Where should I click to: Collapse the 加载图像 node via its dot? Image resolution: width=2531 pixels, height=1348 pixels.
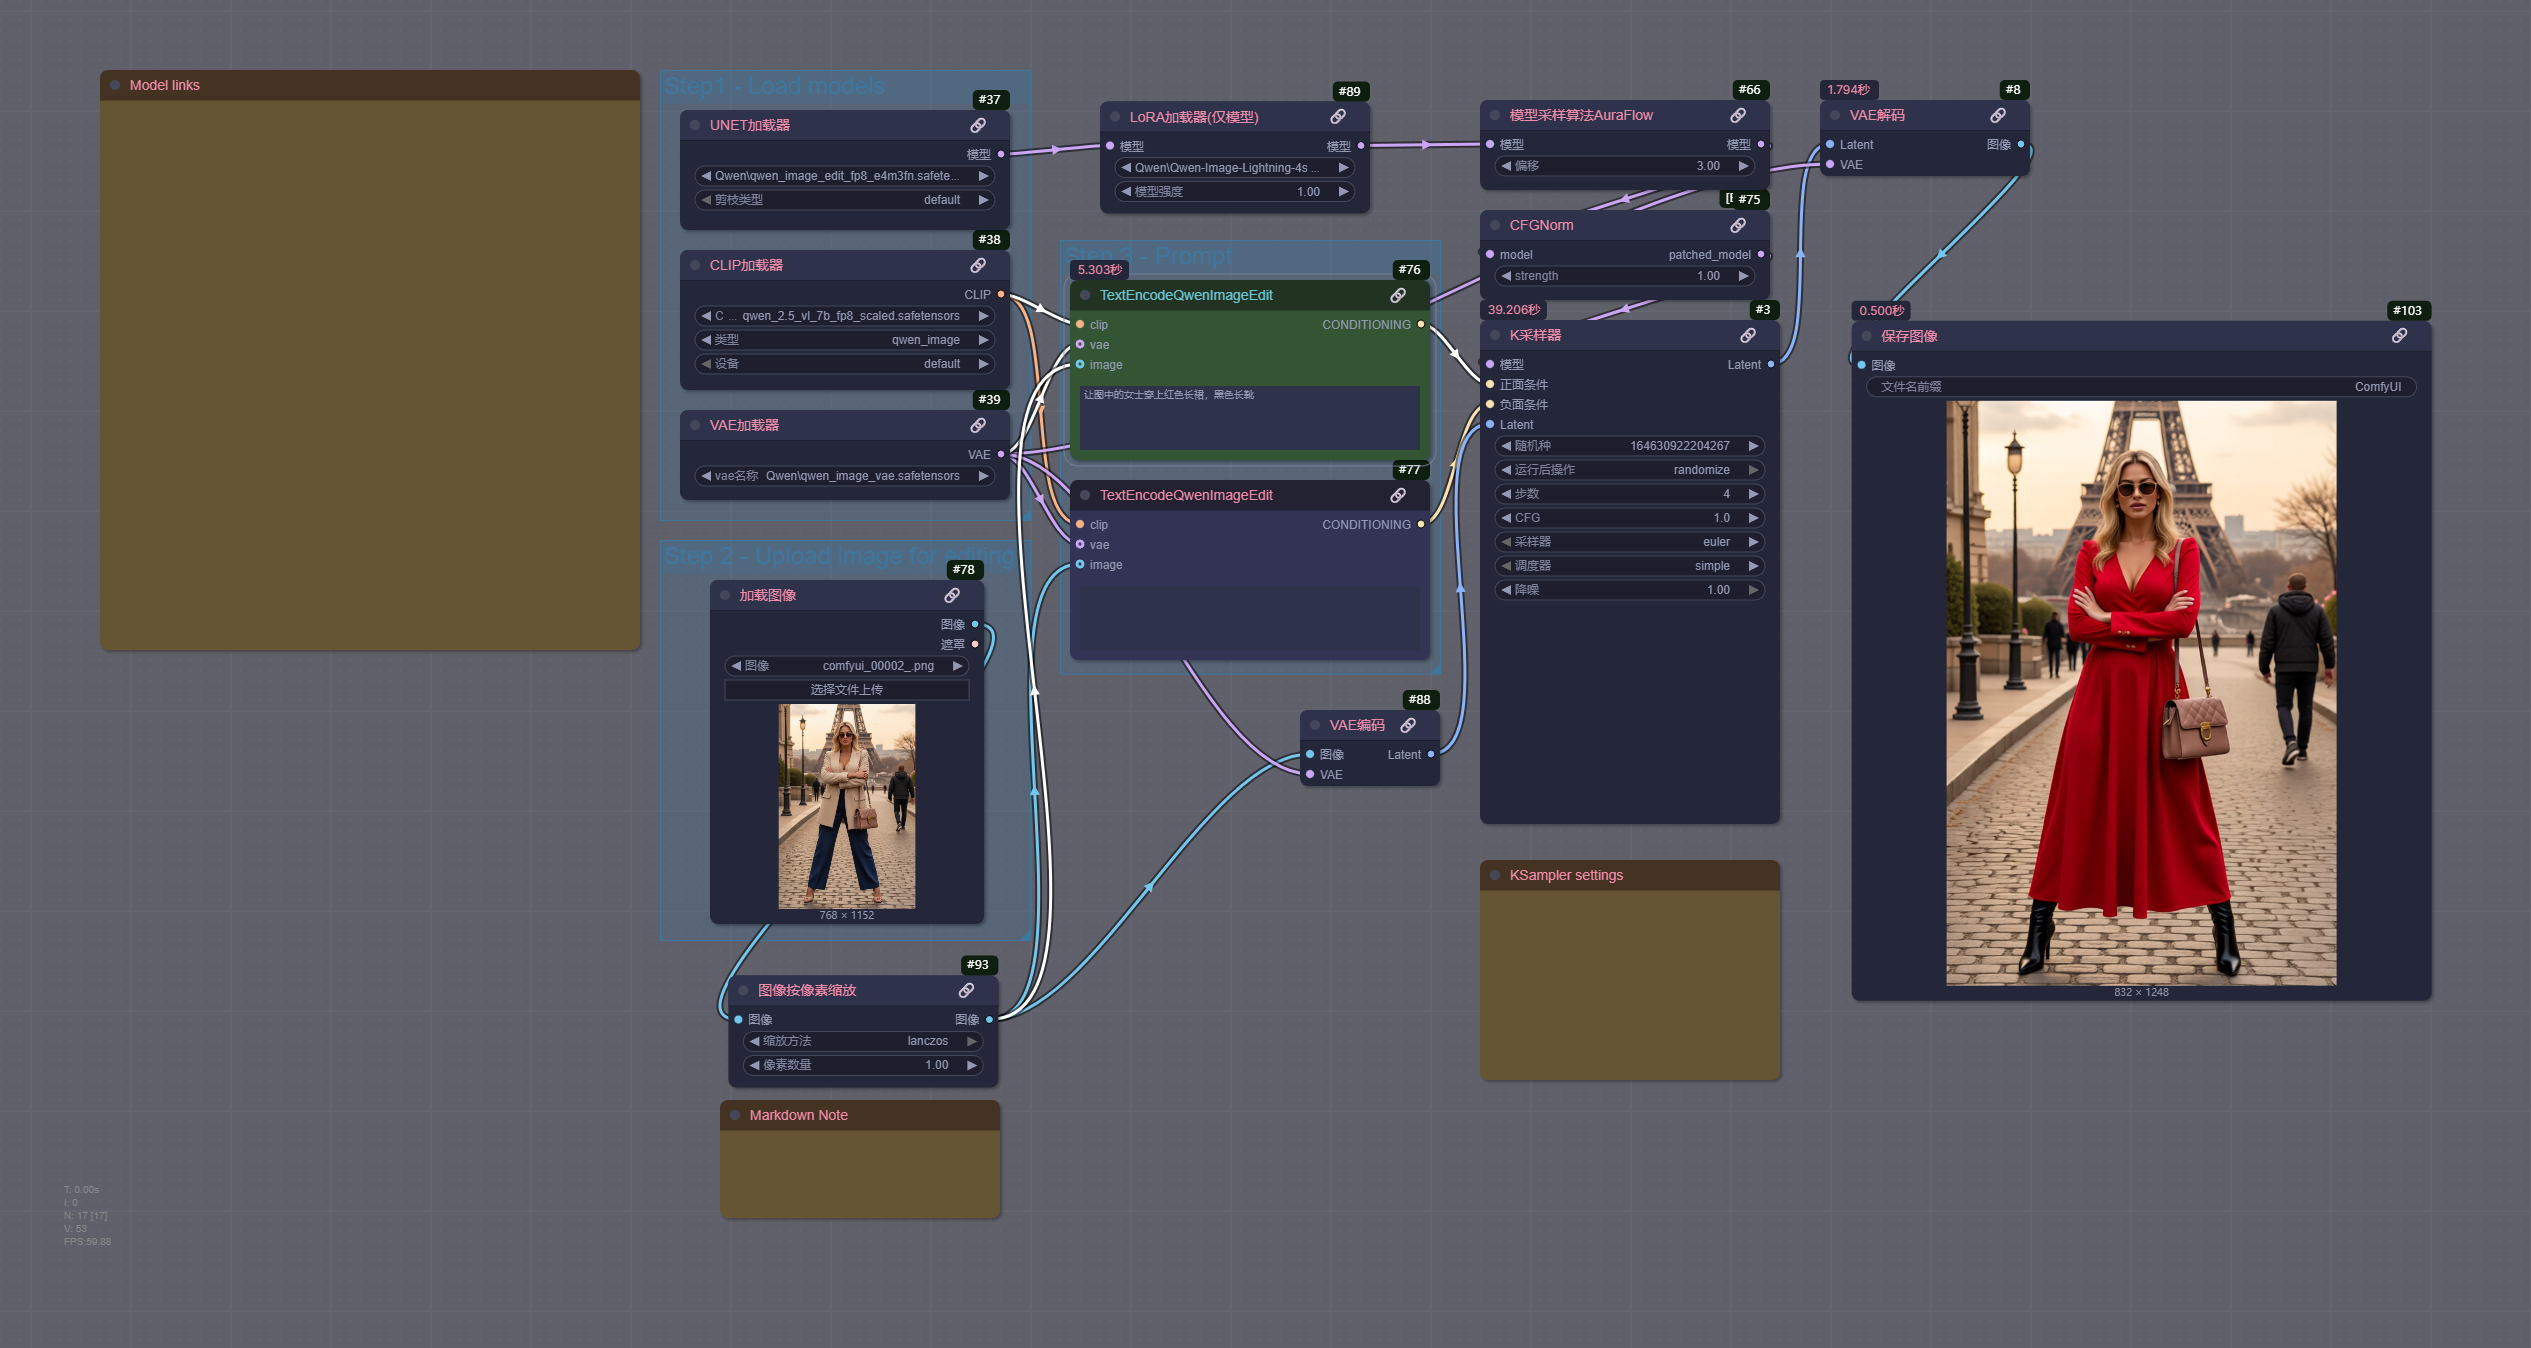click(x=725, y=595)
